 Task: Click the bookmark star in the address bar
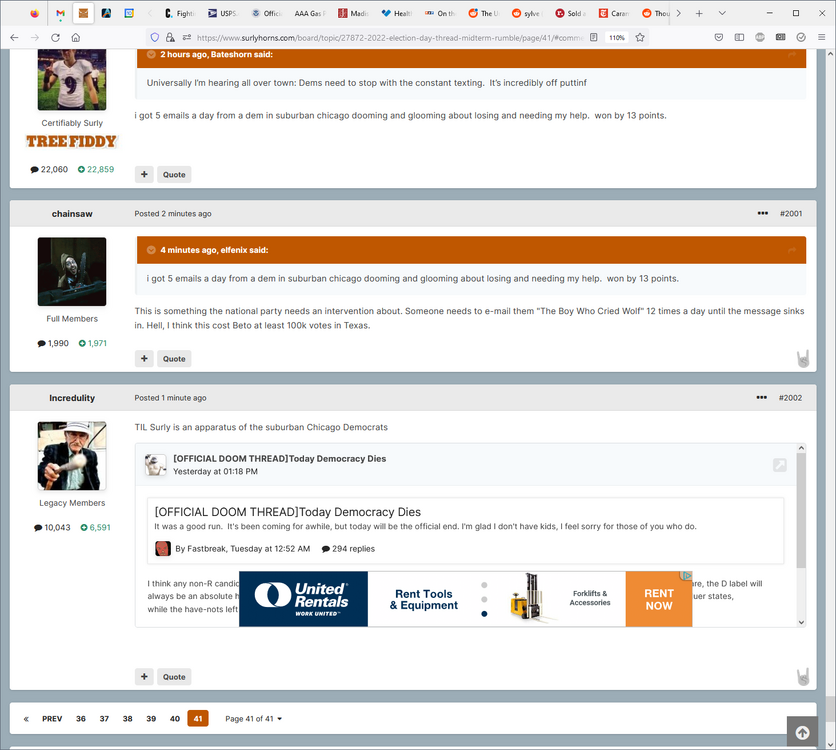[x=639, y=36]
